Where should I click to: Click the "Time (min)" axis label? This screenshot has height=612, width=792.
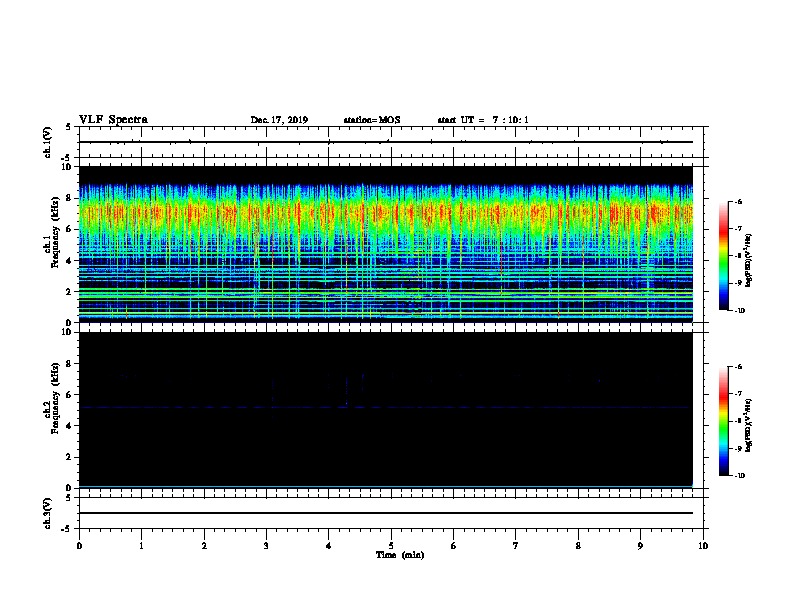click(x=400, y=555)
